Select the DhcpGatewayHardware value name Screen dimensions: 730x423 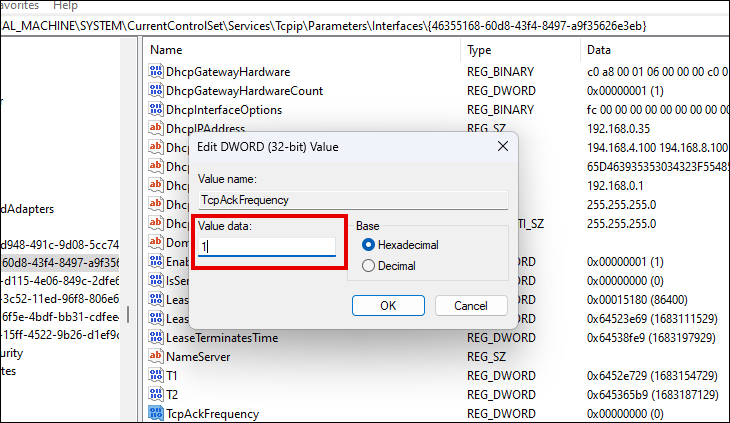coord(228,72)
